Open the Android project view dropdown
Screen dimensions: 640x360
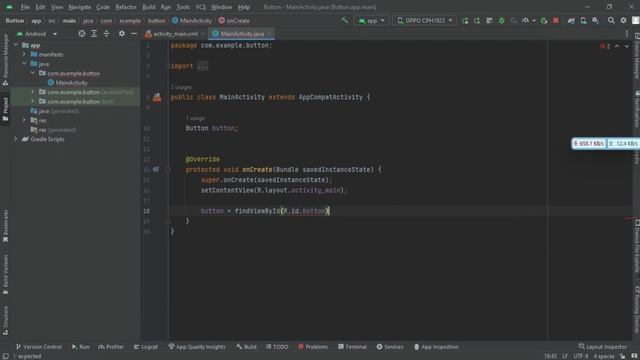pyautogui.click(x=37, y=34)
